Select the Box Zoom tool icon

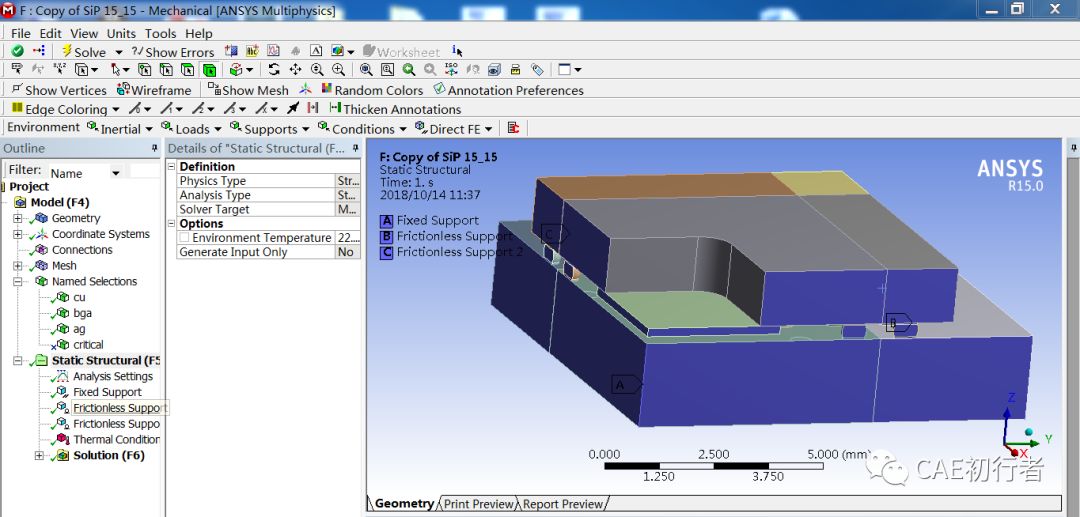(x=338, y=70)
